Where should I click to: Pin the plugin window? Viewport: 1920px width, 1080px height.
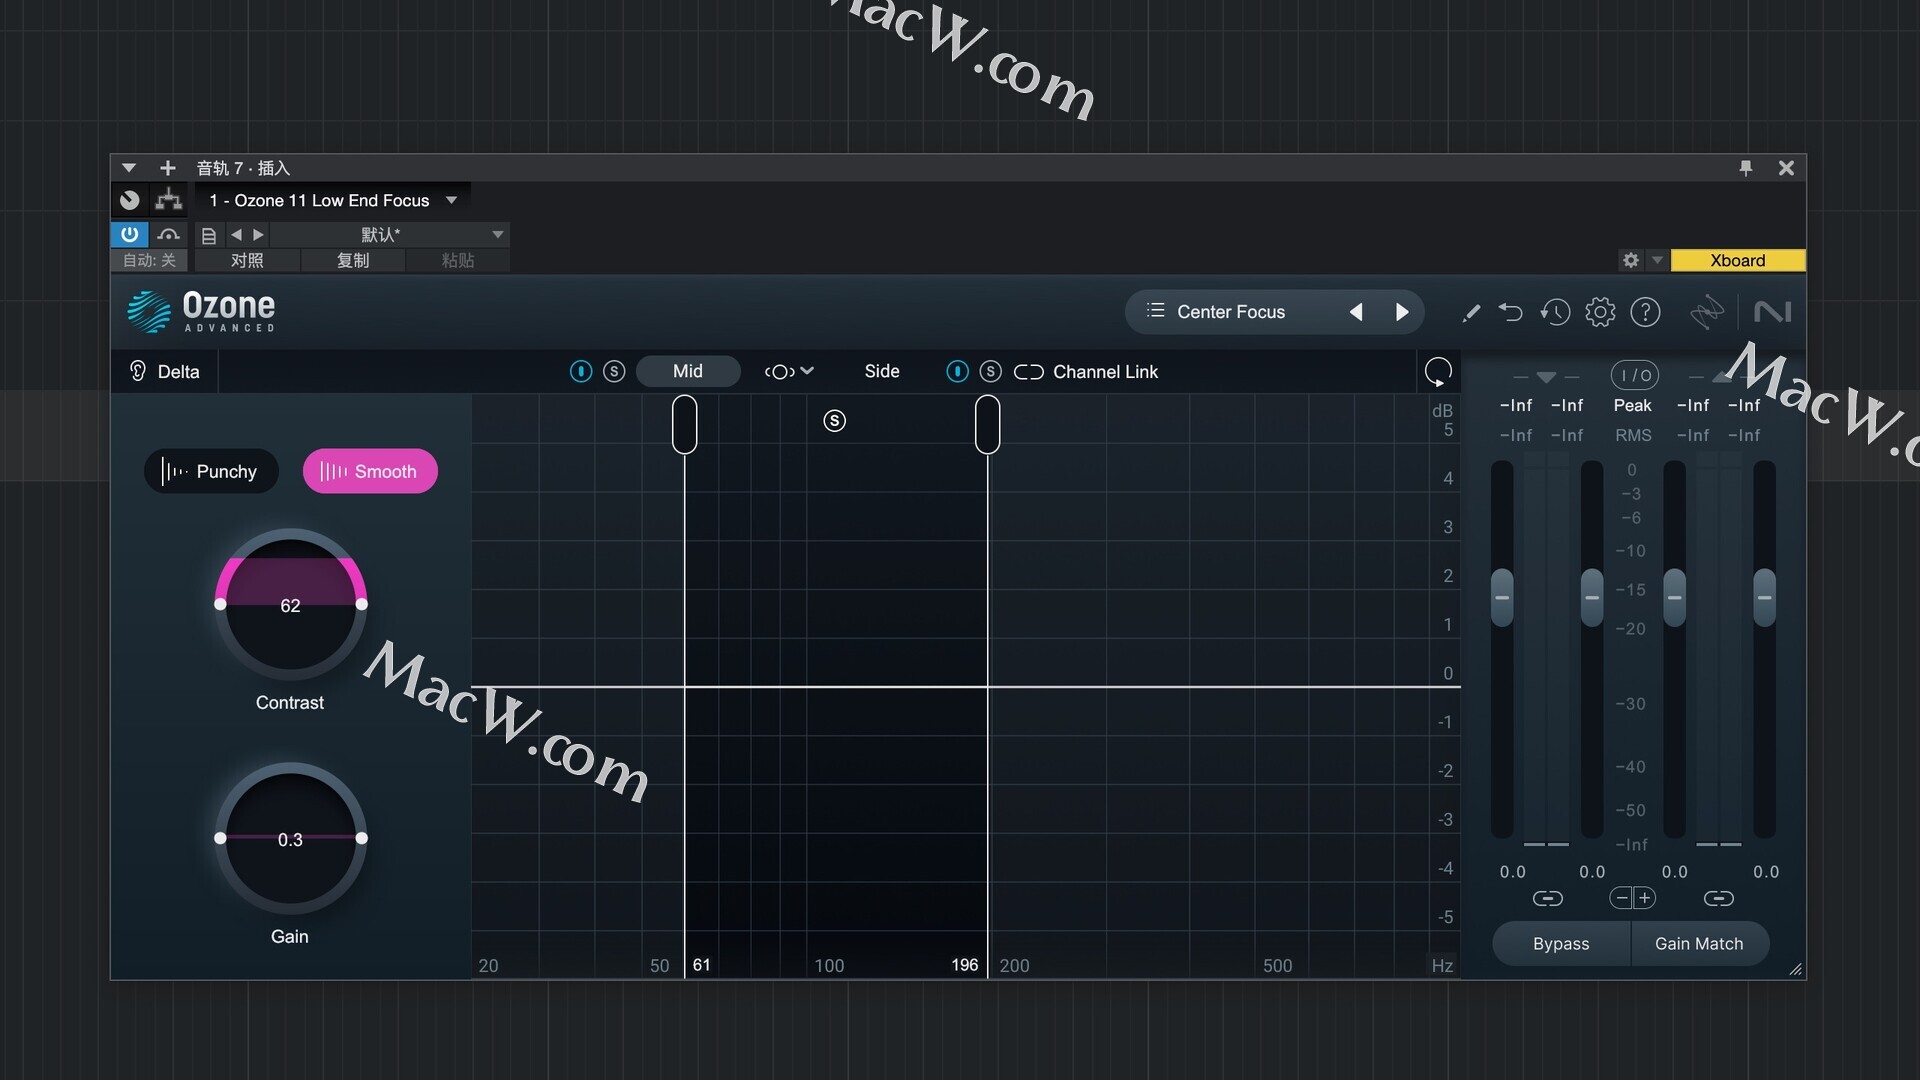coord(1746,168)
